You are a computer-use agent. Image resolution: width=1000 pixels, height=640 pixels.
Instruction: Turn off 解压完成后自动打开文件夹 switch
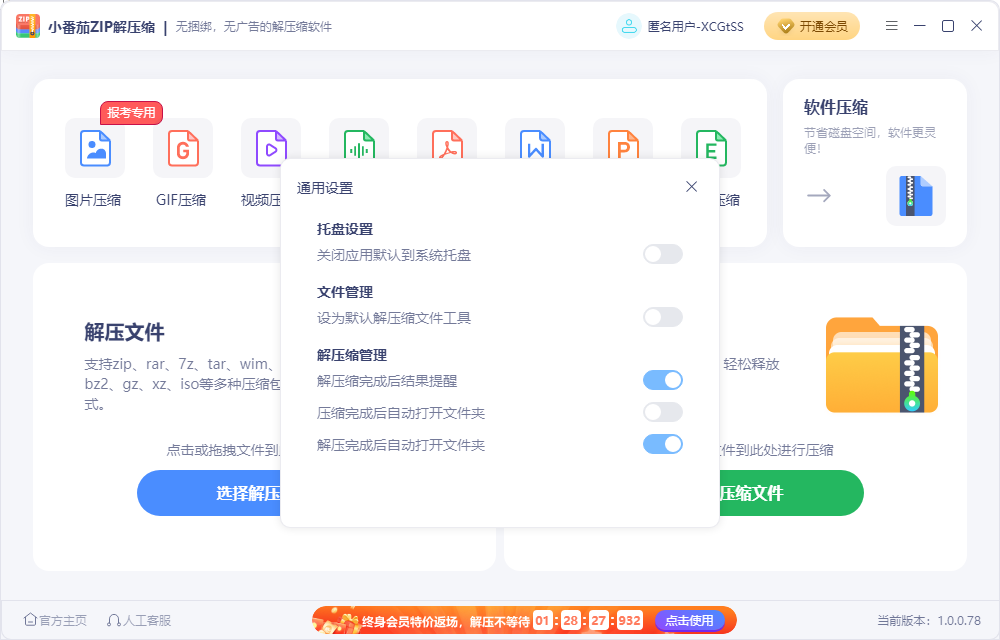663,444
